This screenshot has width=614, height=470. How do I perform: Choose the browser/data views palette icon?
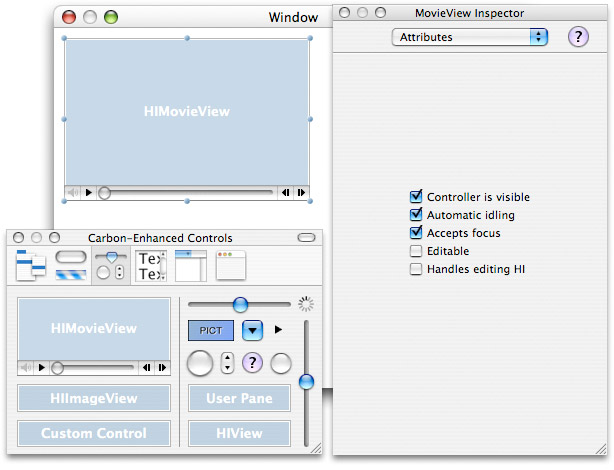coord(190,267)
